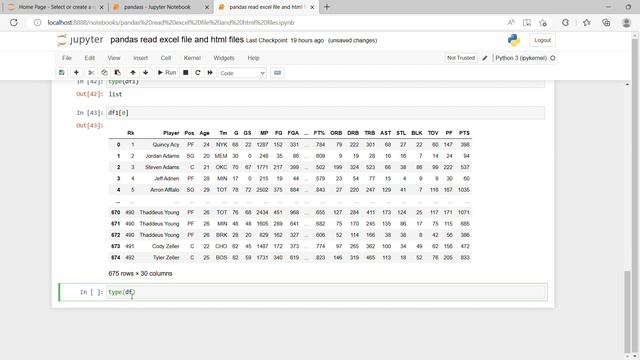This screenshot has width=640, height=360.
Task: Click the Jeff Adrien player cell
Action: [167, 178]
